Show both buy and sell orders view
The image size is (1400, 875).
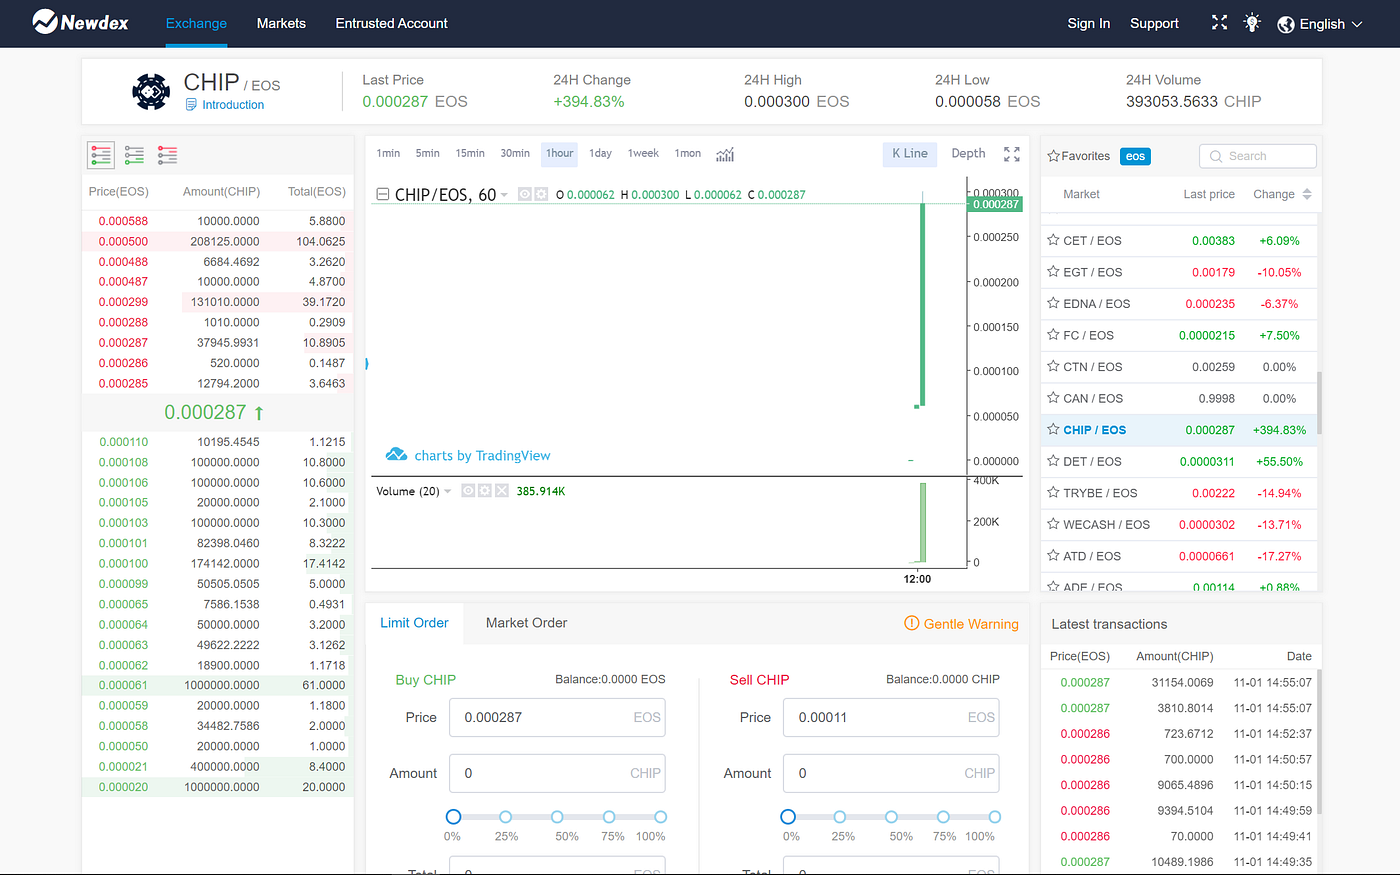click(x=101, y=155)
